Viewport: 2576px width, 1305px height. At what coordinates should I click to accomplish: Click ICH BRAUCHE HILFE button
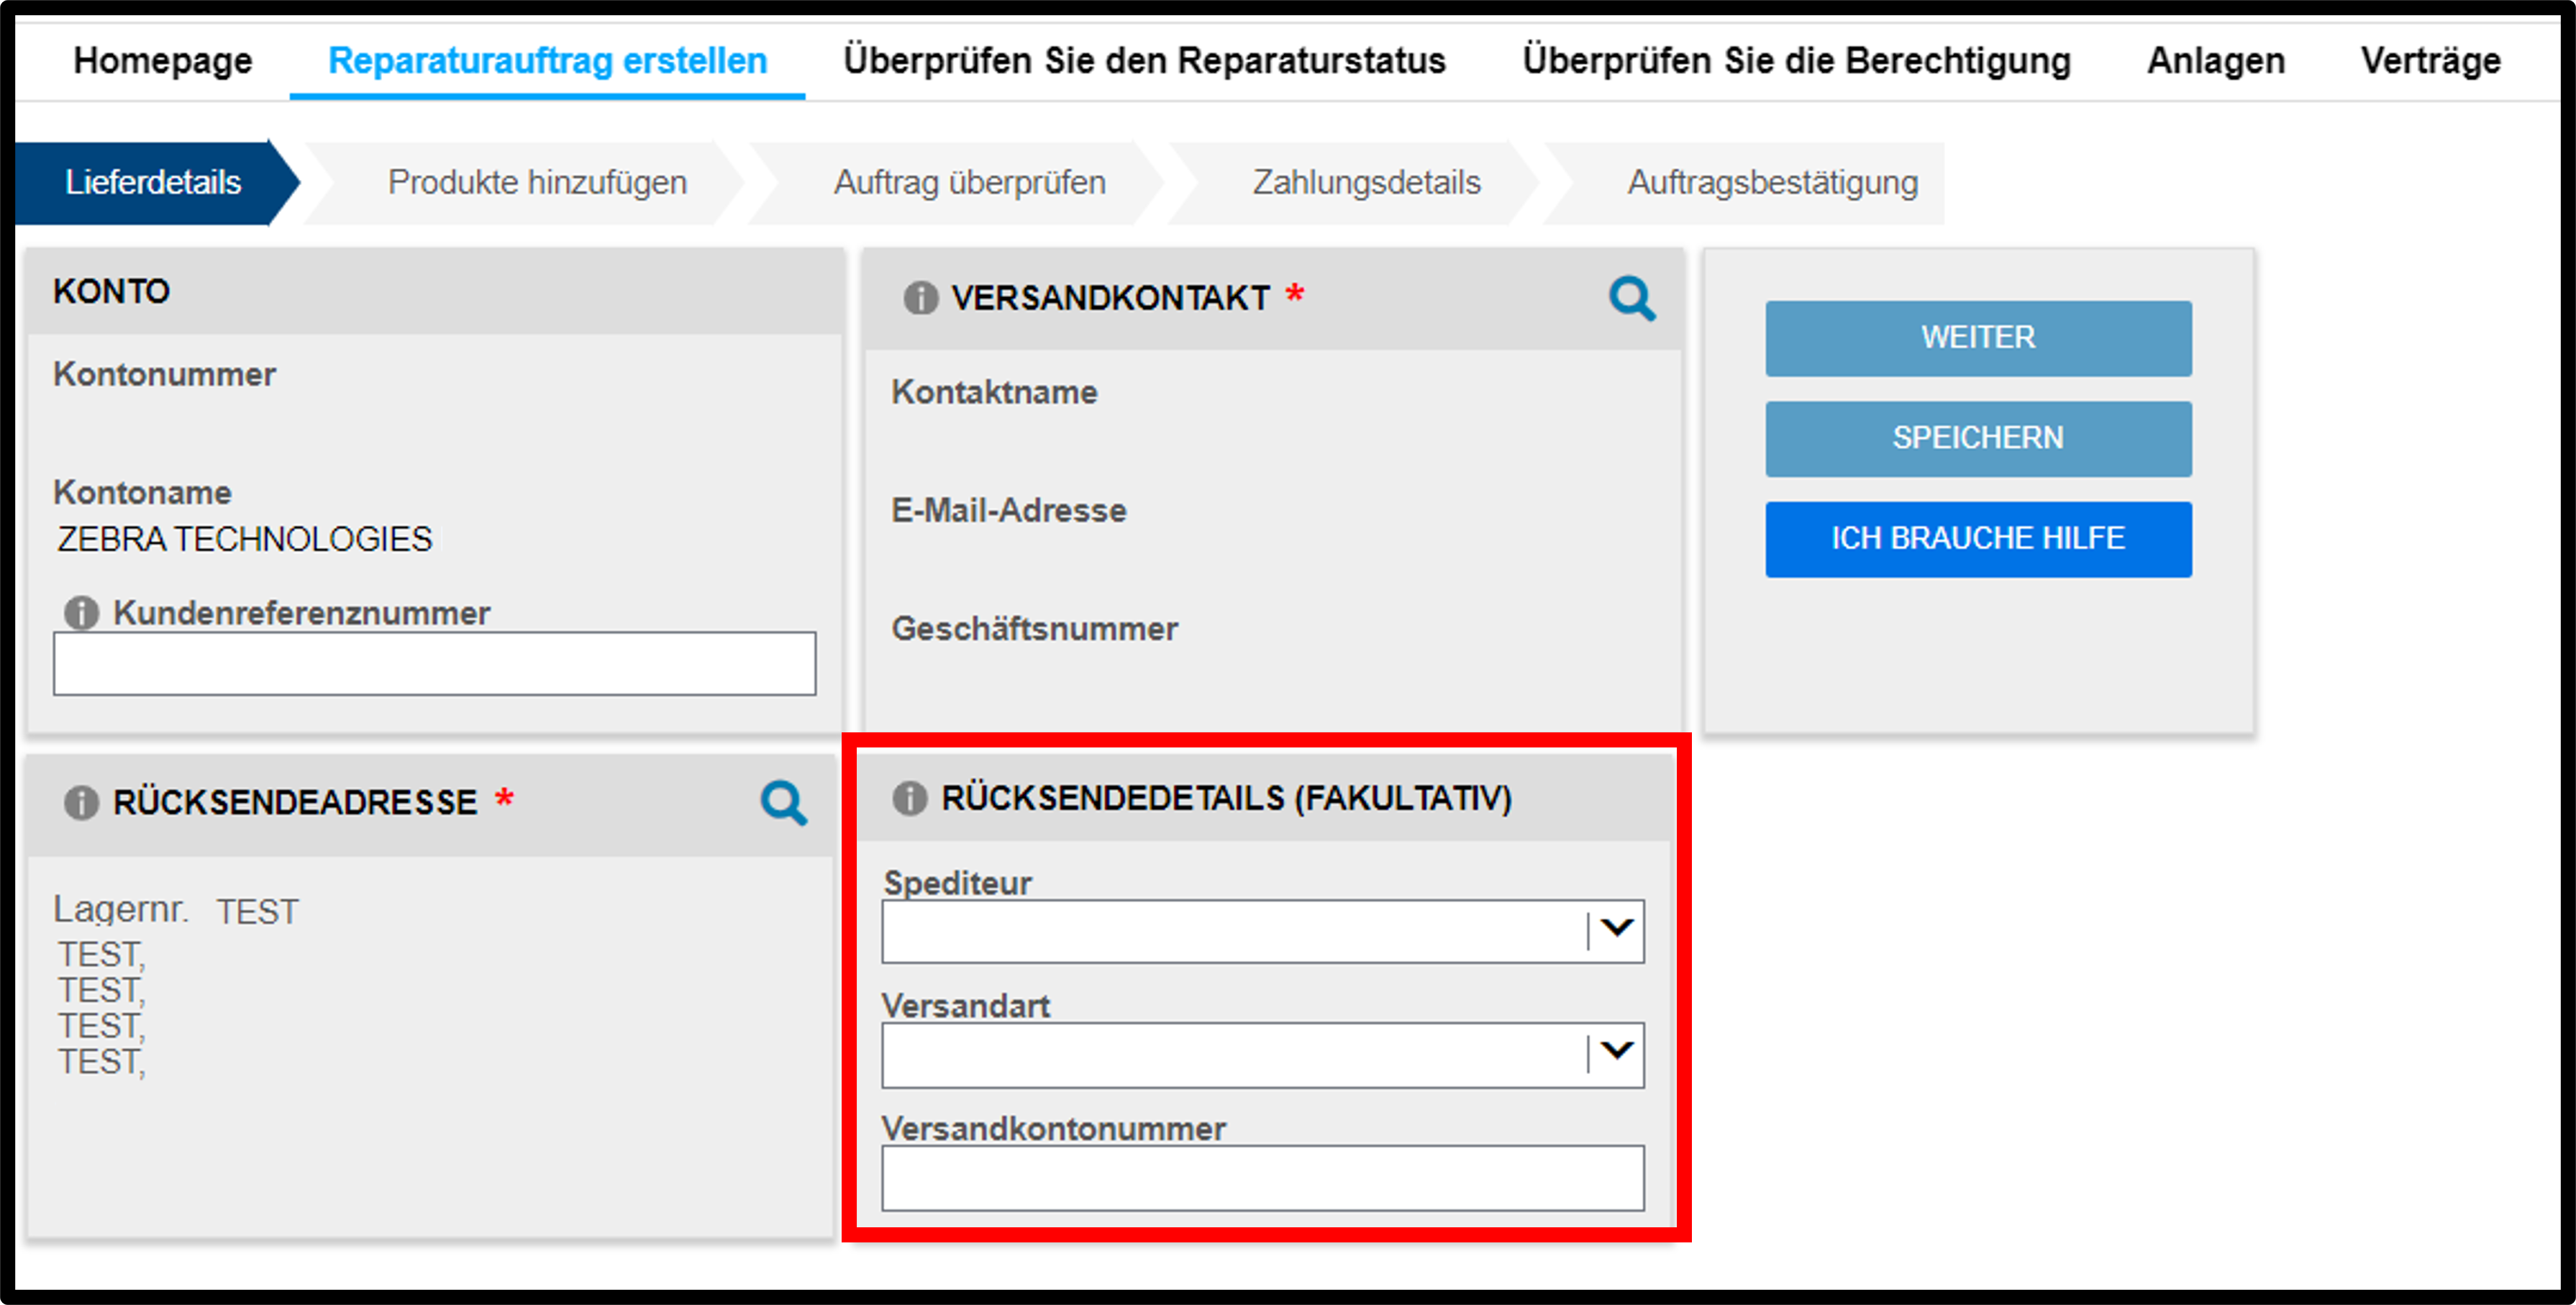1978,539
